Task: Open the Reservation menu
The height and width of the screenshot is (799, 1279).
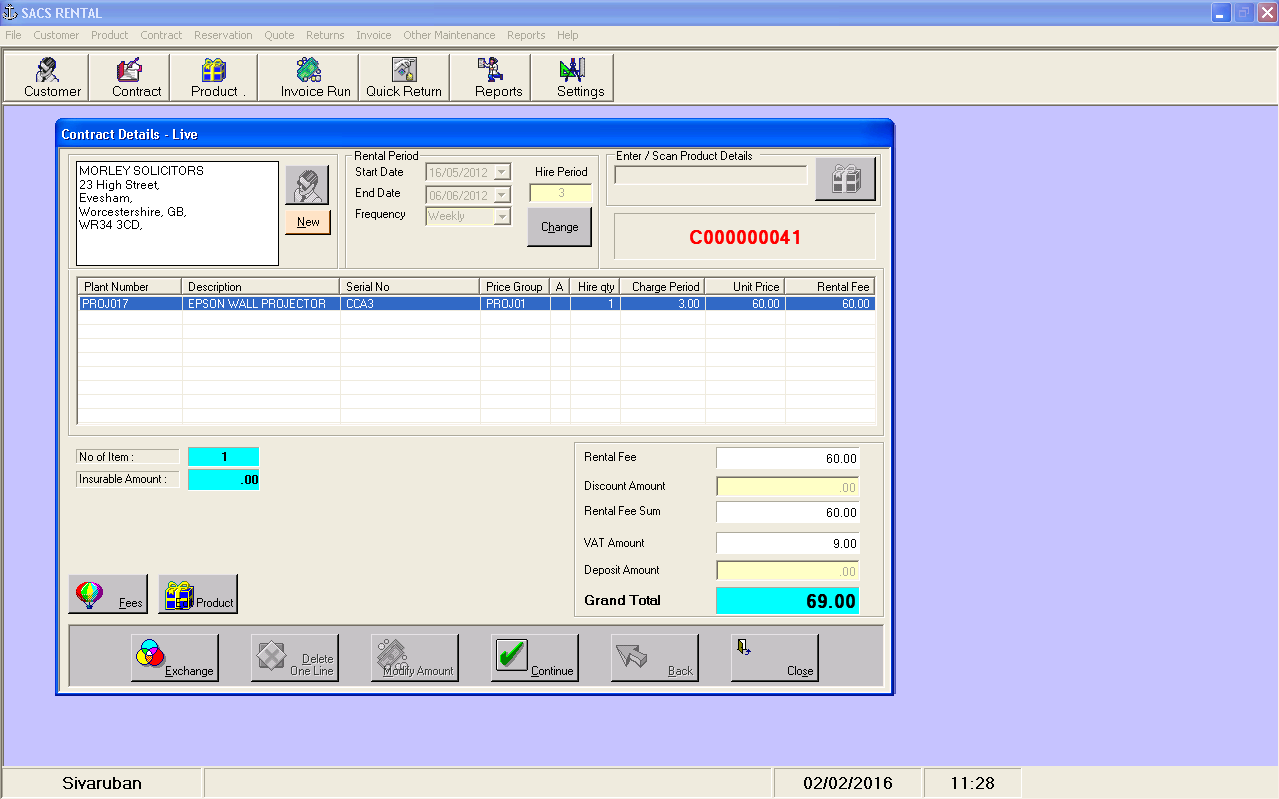Action: [223, 35]
